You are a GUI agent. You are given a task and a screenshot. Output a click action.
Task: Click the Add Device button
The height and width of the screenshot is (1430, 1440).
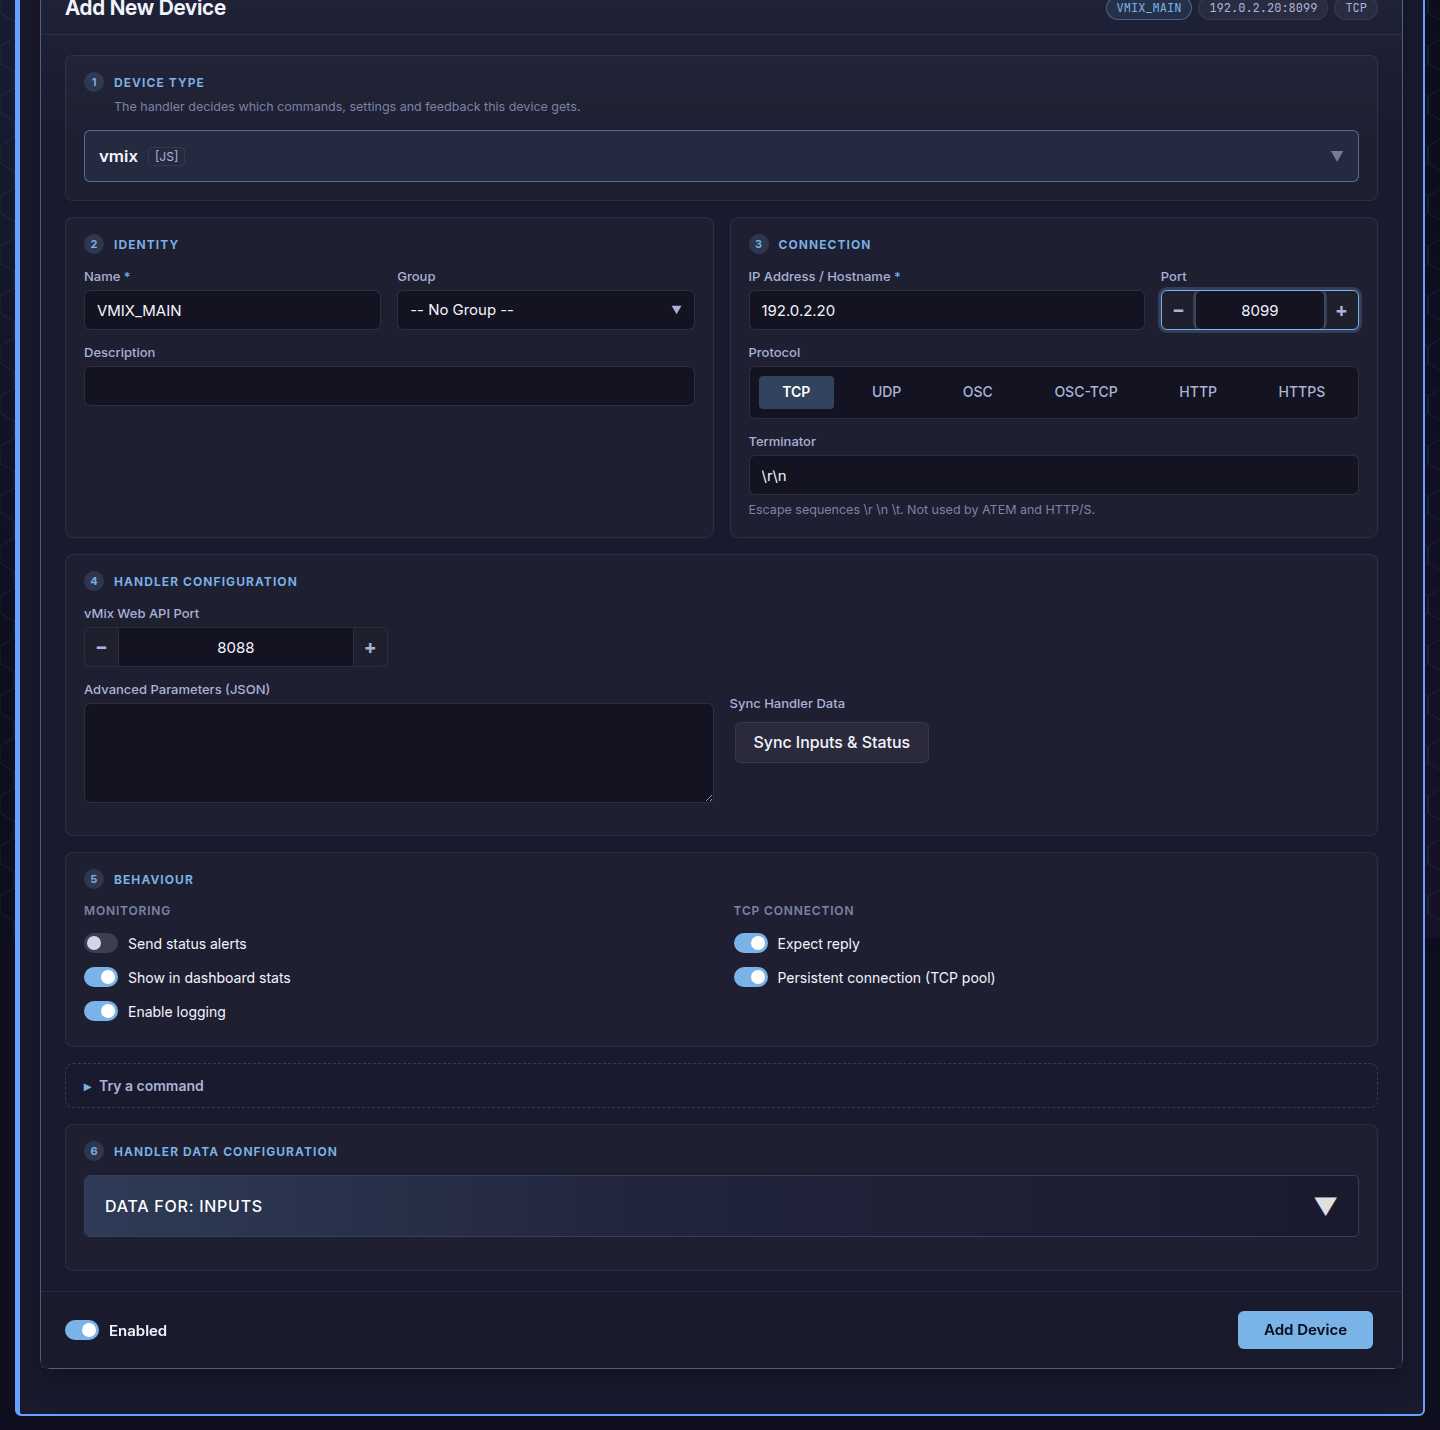point(1305,1330)
